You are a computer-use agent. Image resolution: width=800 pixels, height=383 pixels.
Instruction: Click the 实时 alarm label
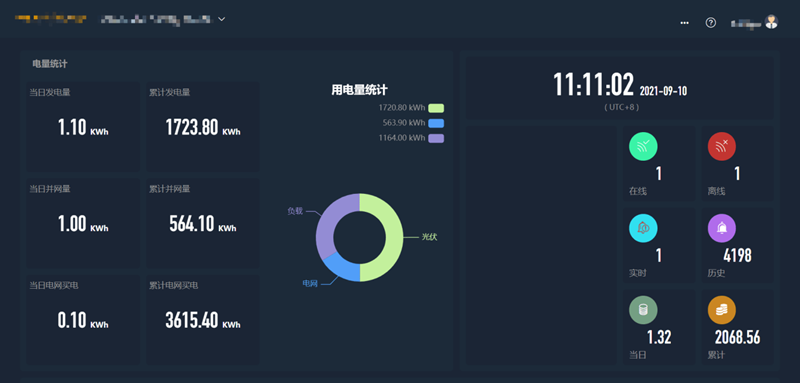[638, 273]
